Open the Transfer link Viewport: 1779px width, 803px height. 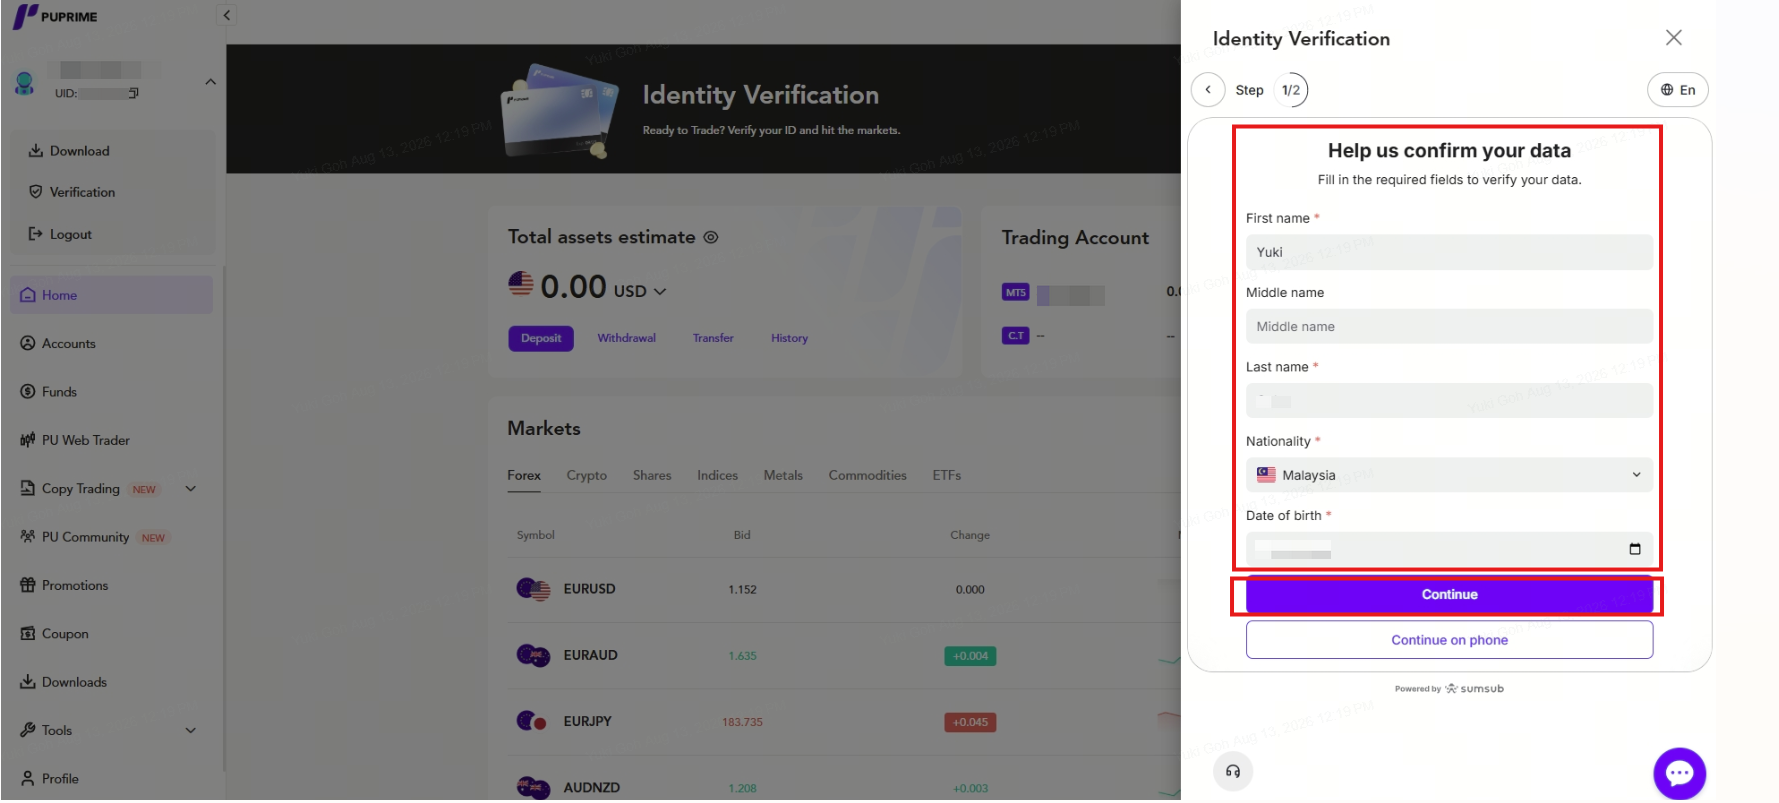[x=713, y=339]
